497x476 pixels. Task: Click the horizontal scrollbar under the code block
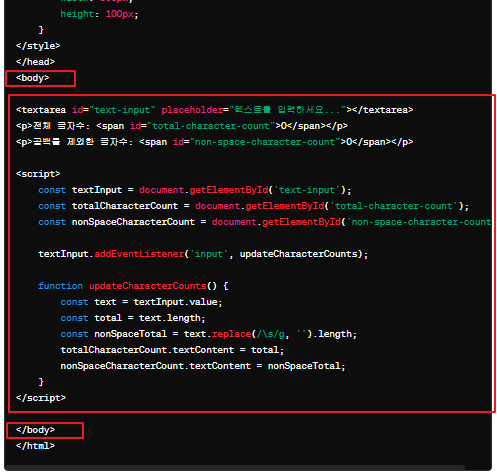point(235,467)
